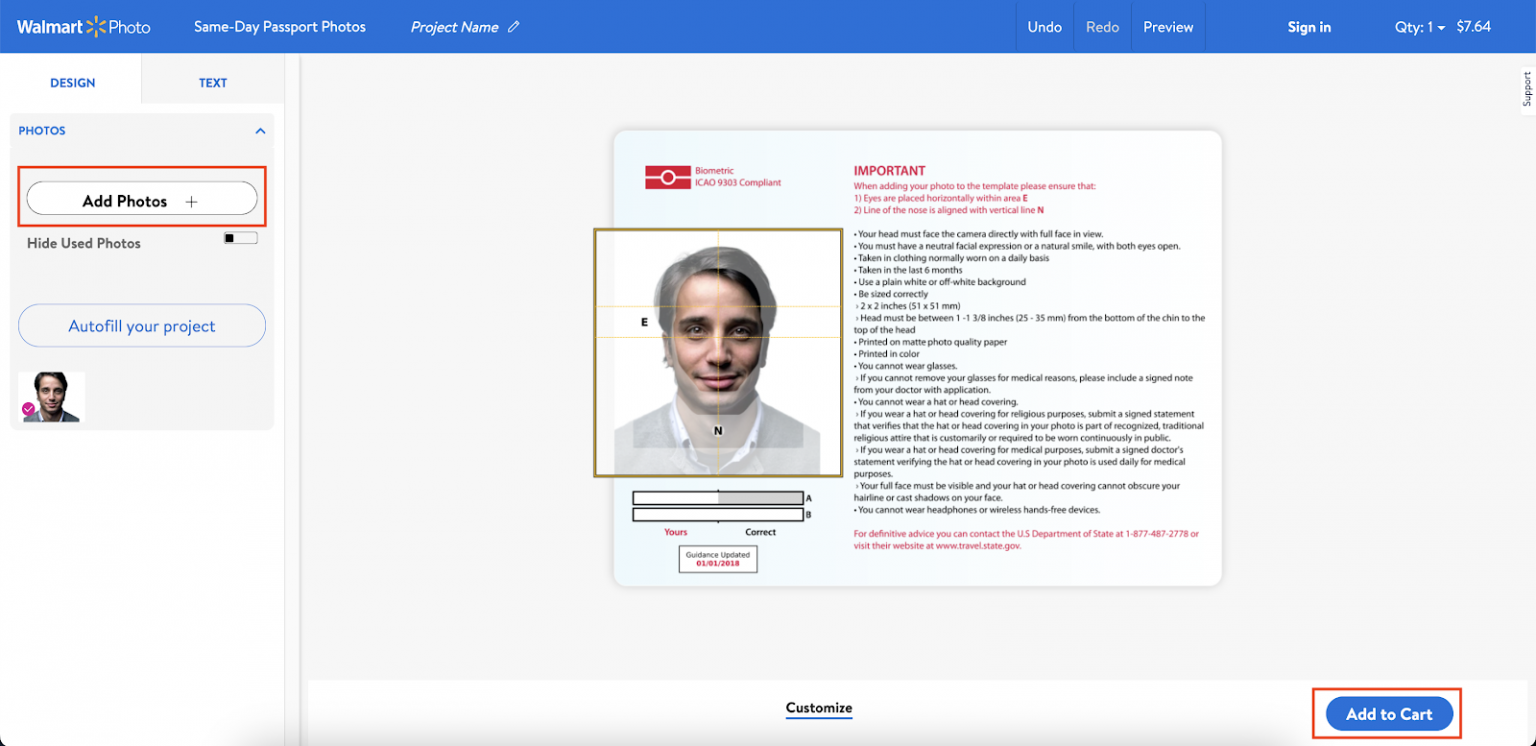The height and width of the screenshot is (746, 1536).
Task: Switch to the TEXT tab
Action: 213,83
